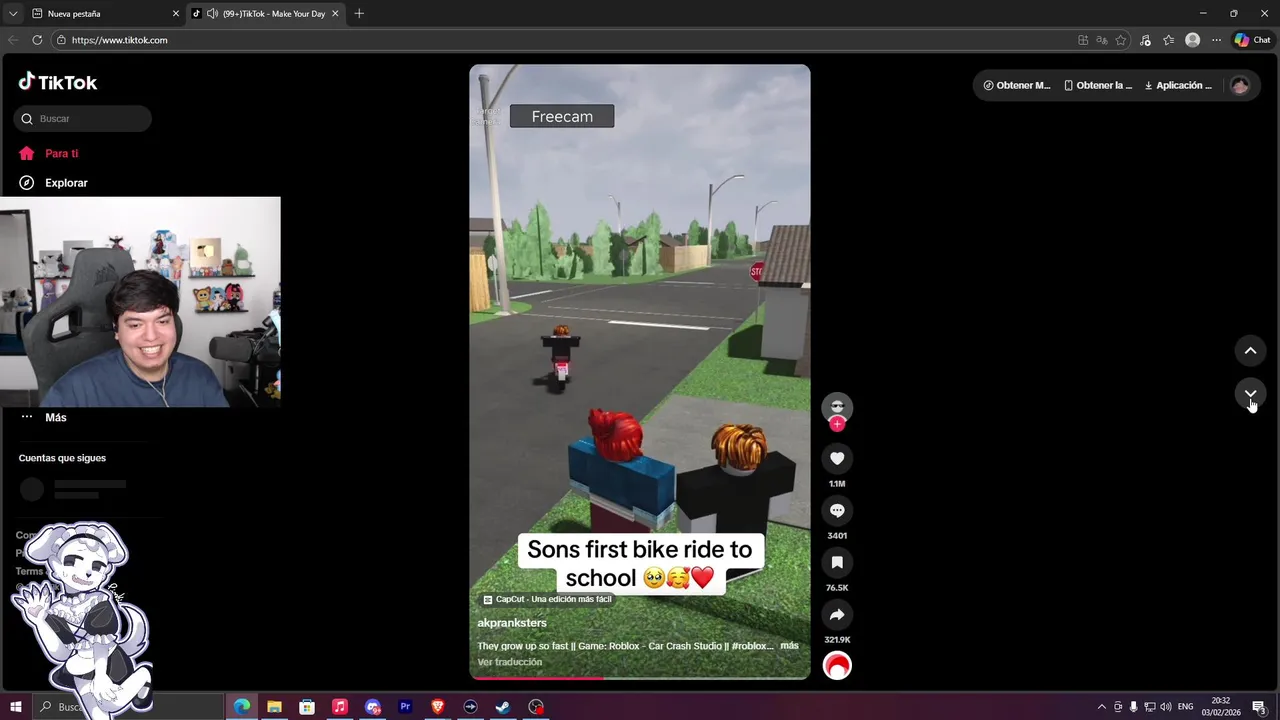The width and height of the screenshot is (1280, 720).
Task: Open the Explorar compass item
Action: click(x=54, y=183)
